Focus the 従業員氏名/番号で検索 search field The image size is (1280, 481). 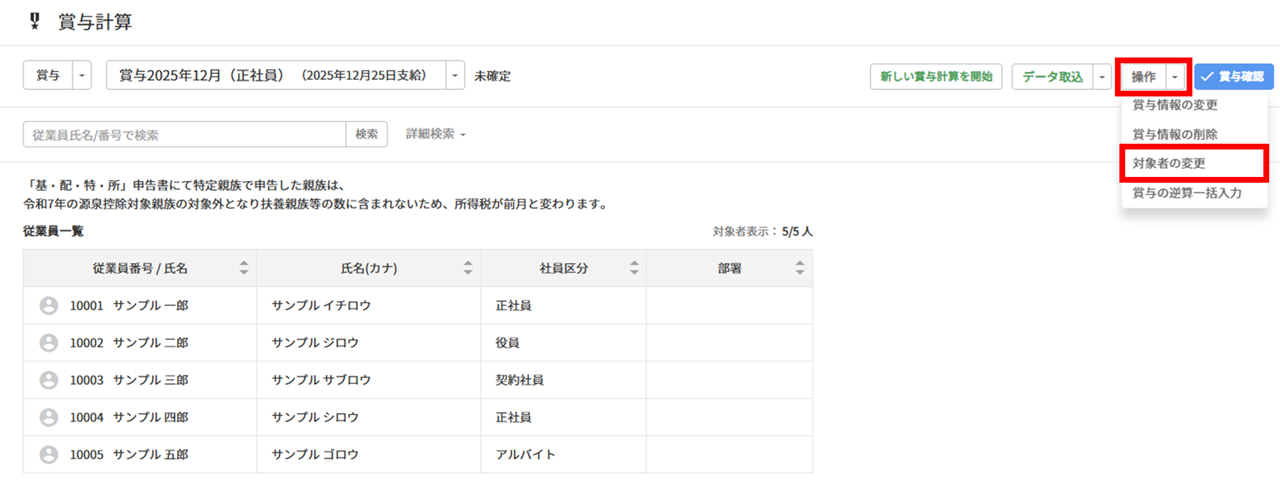[x=184, y=134]
